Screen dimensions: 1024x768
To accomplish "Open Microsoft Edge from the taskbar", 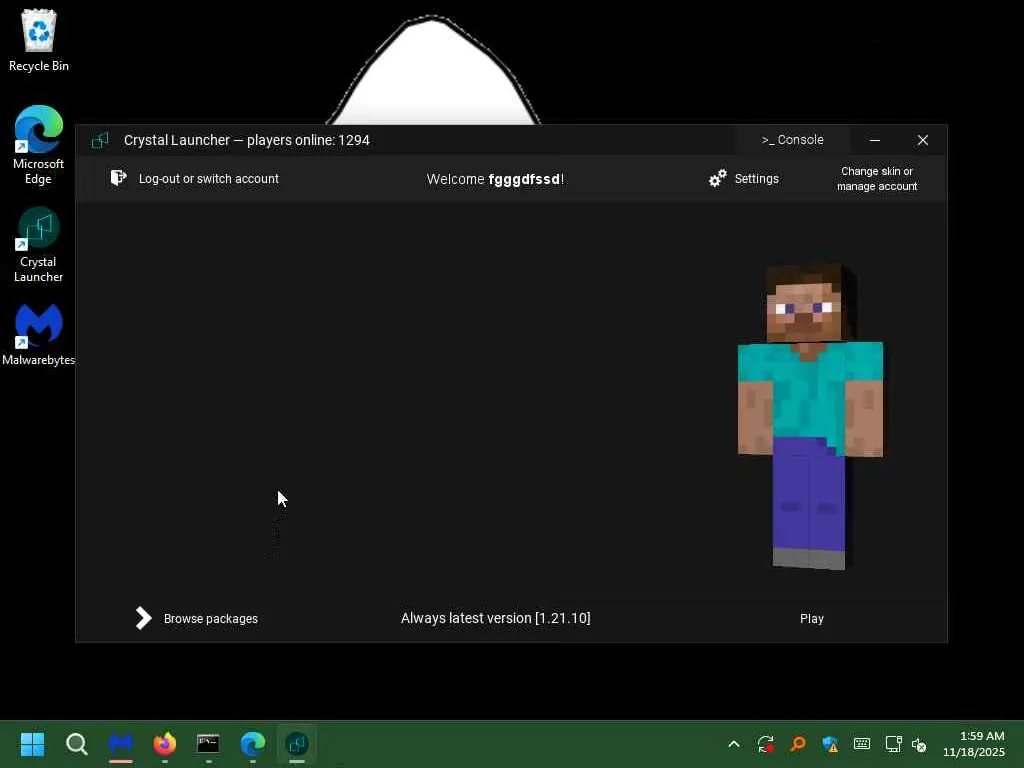I will [x=253, y=743].
